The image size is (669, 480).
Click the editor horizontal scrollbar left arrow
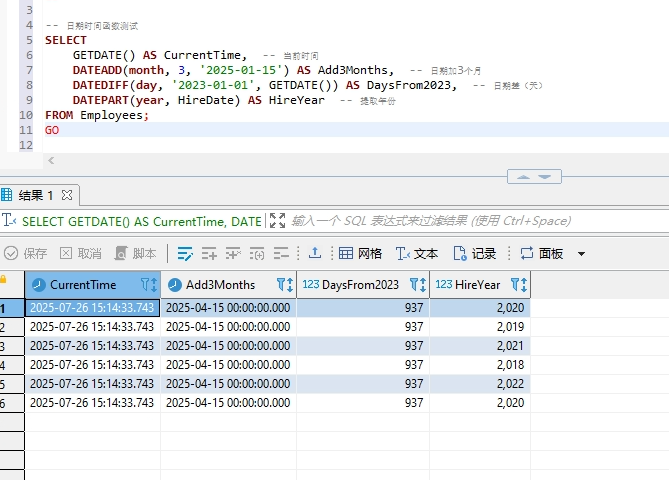point(50,160)
